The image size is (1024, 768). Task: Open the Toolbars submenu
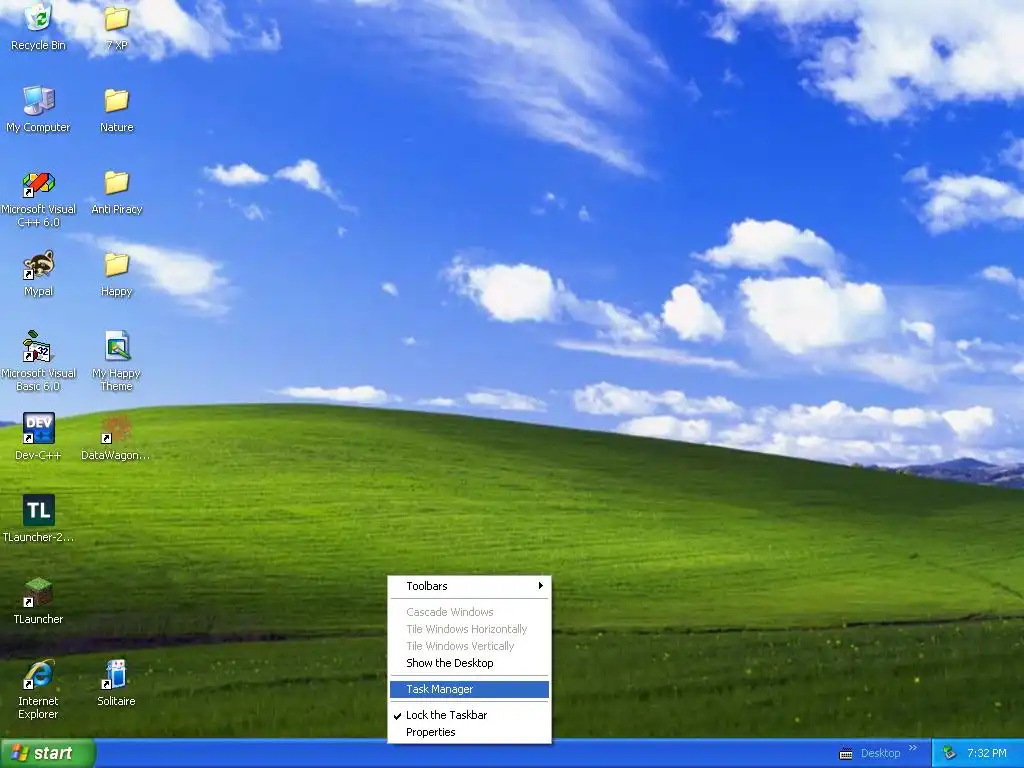[x=470, y=586]
